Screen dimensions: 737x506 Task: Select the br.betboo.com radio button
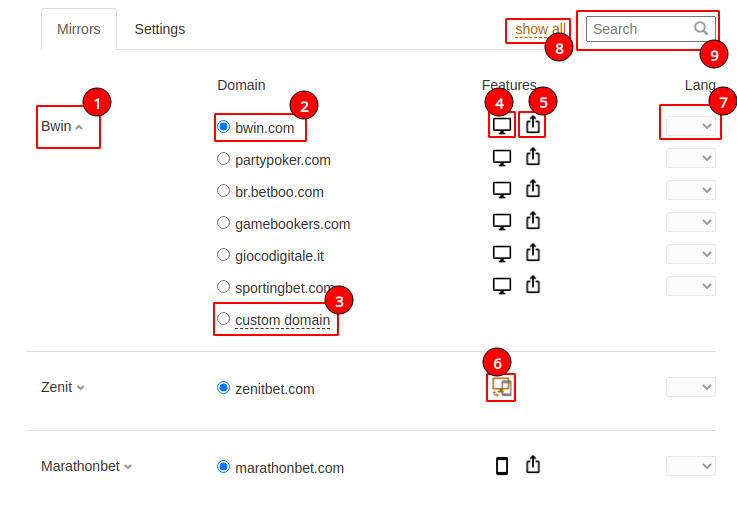[223, 191]
